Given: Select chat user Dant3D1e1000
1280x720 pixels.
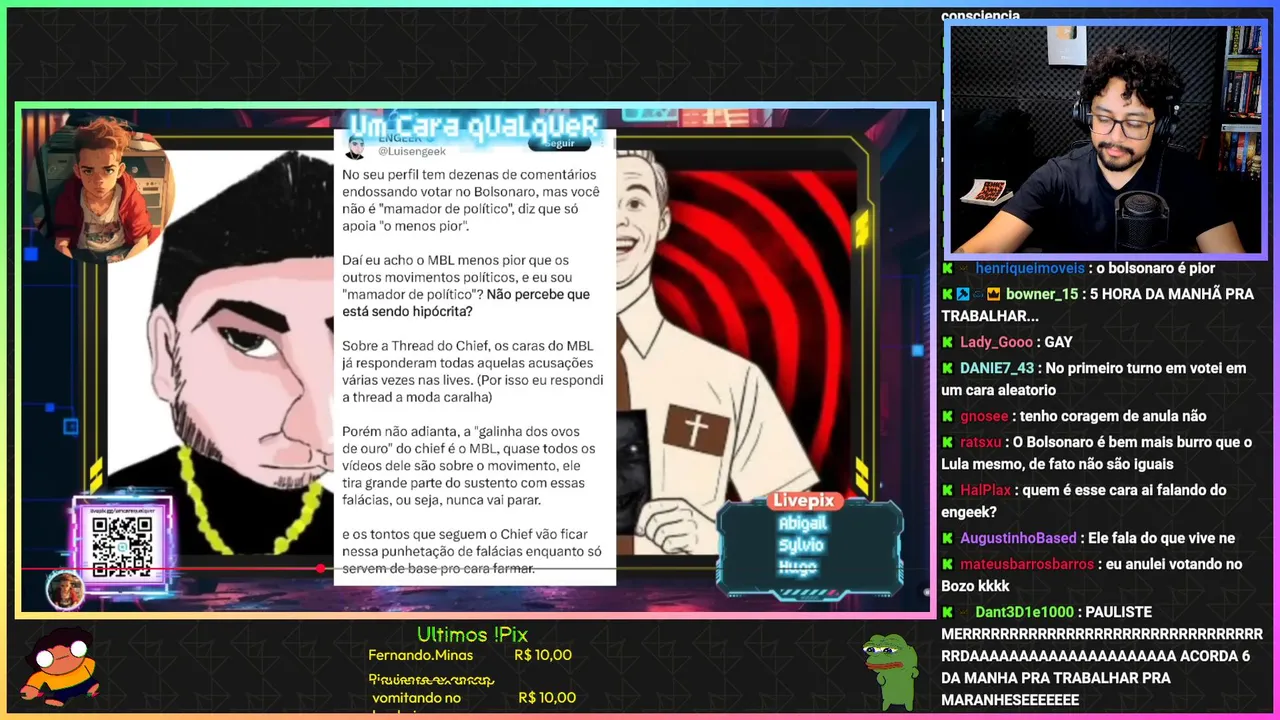Looking at the screenshot, I should point(1025,612).
